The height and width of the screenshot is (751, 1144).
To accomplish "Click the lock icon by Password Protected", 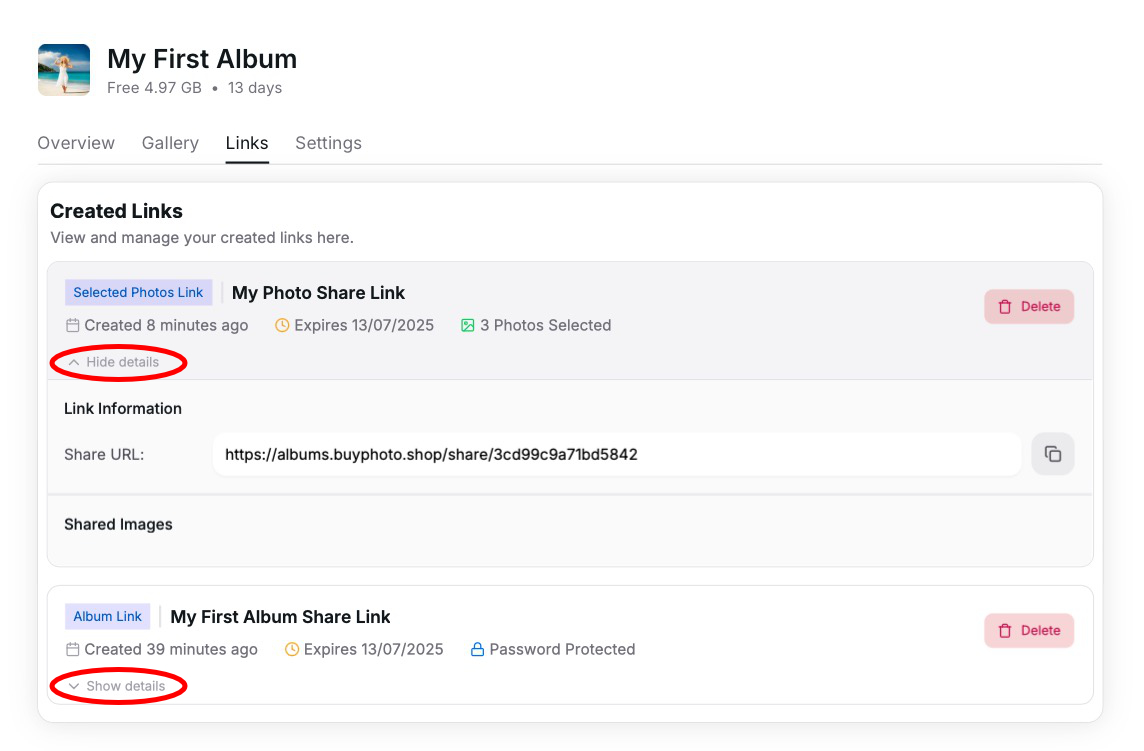I will click(477, 649).
